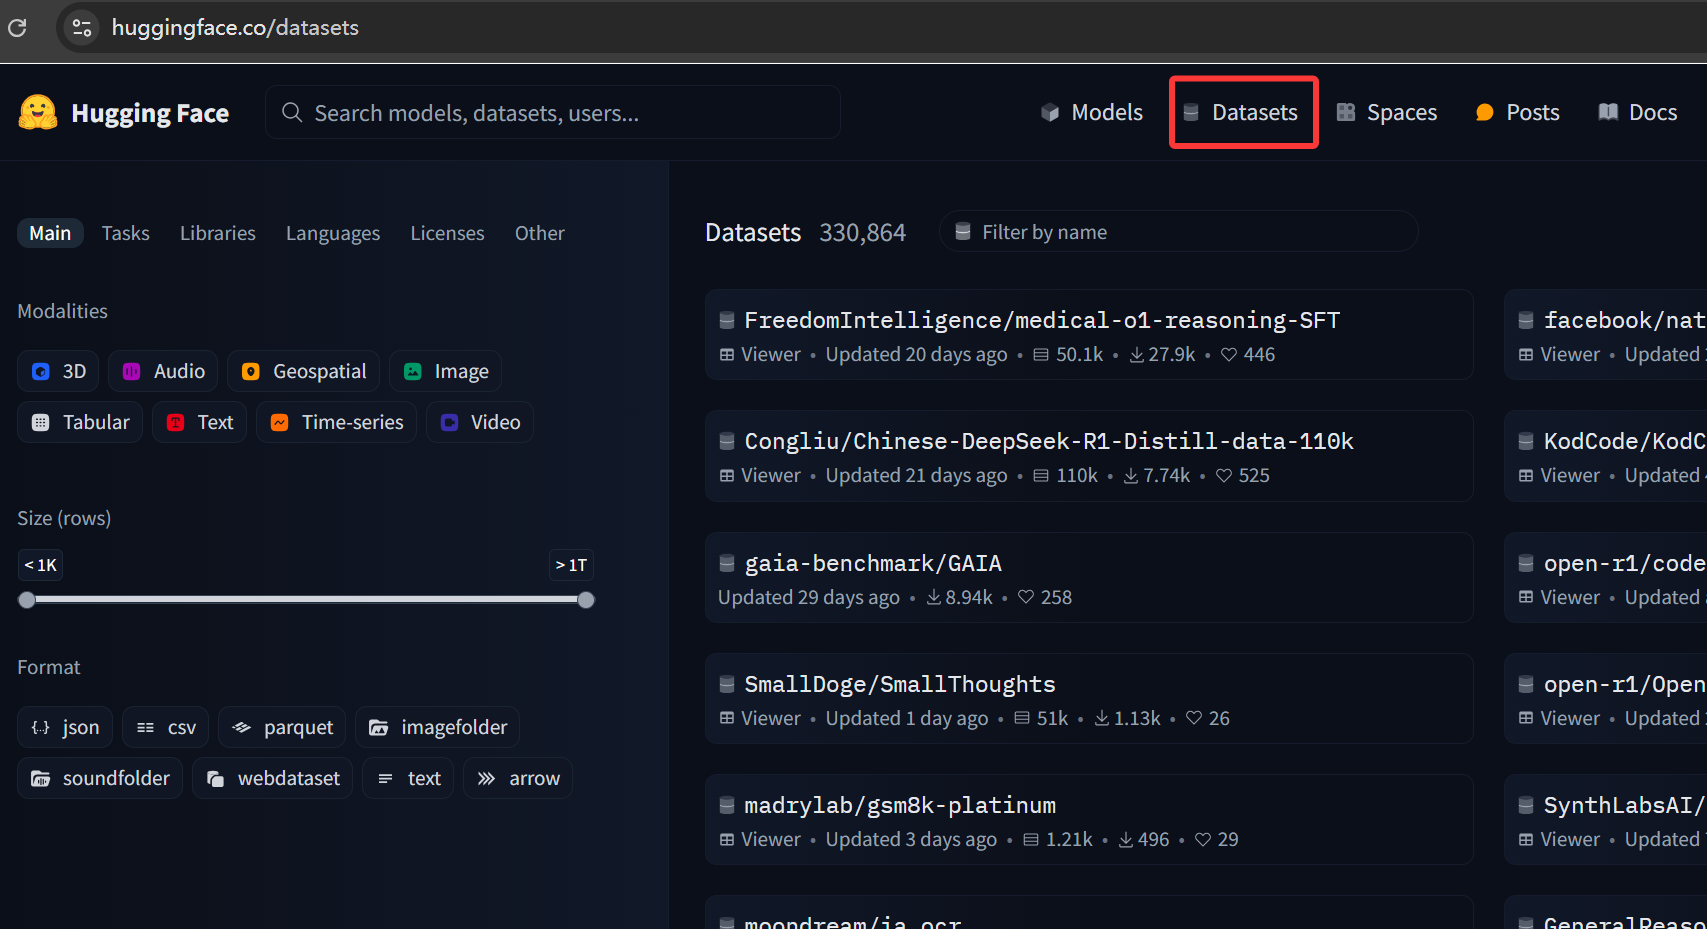Select the Main filter tab
This screenshot has width=1707, height=929.
coord(50,233)
